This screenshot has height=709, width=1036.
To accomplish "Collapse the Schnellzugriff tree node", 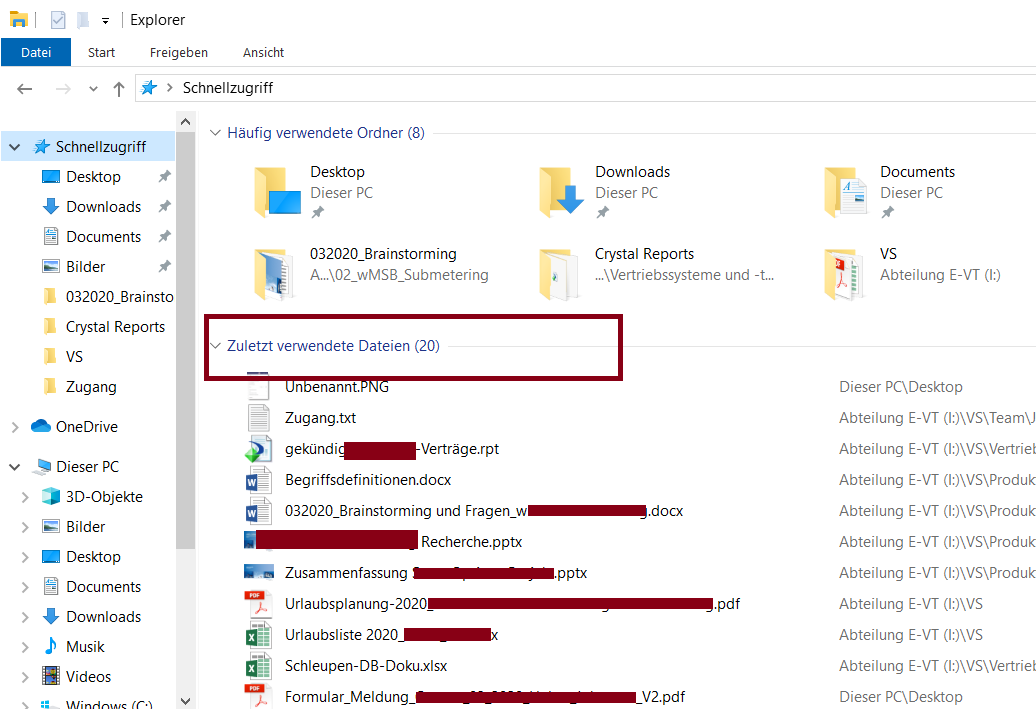I will (15, 147).
